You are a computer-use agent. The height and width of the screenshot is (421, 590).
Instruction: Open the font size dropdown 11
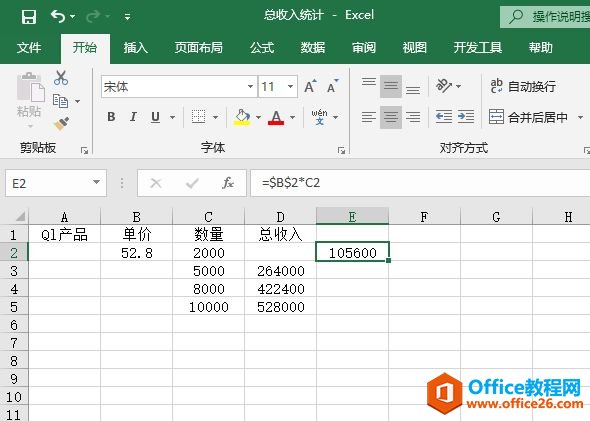pyautogui.click(x=290, y=87)
